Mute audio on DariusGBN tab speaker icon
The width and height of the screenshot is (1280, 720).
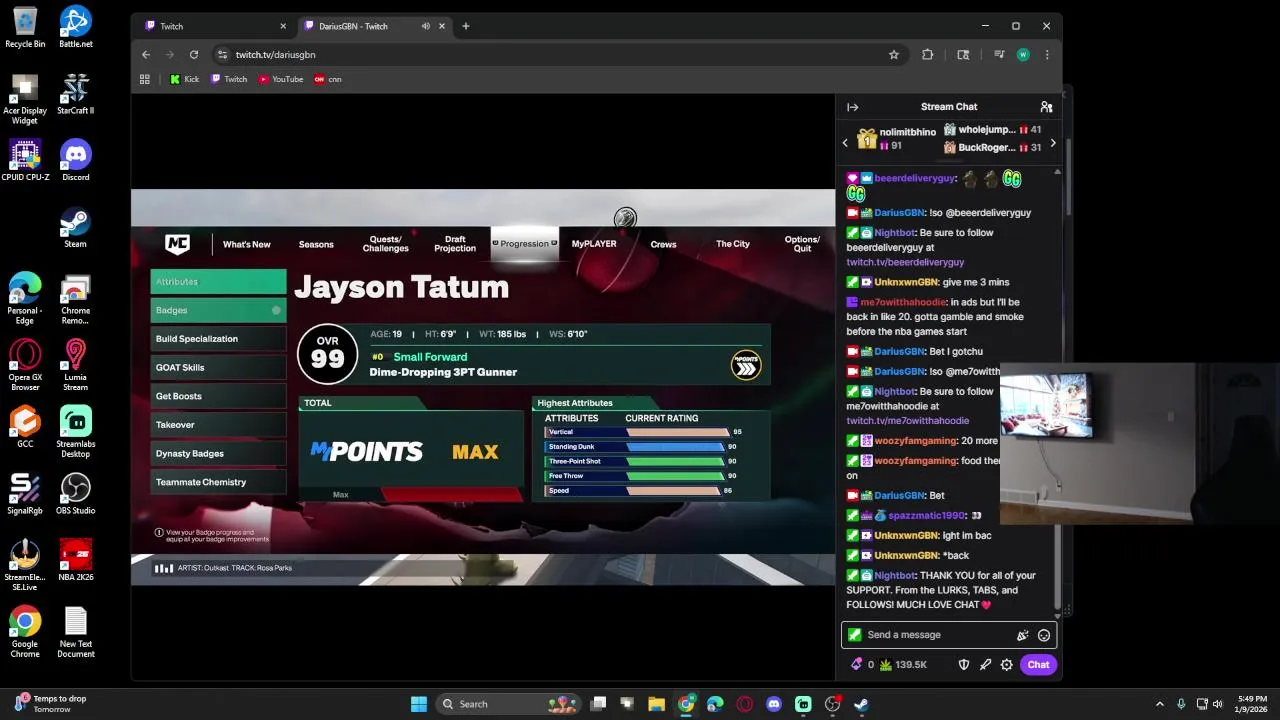click(426, 26)
